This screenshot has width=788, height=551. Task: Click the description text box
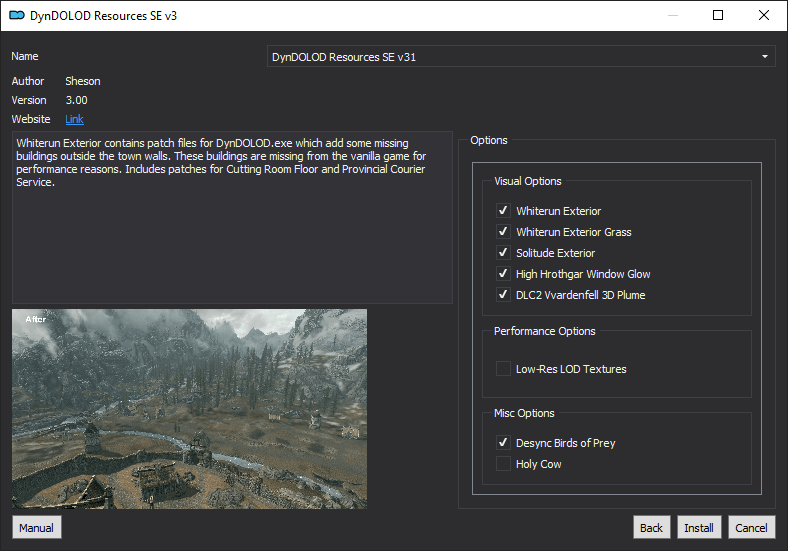tap(232, 218)
